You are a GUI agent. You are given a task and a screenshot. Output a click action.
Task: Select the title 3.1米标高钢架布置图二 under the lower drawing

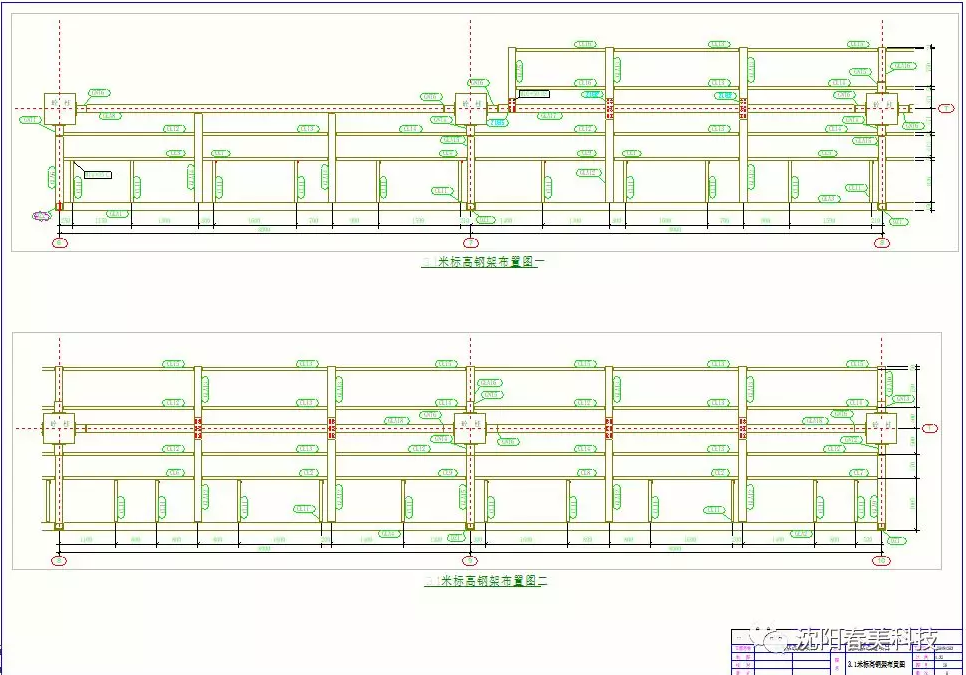485,580
